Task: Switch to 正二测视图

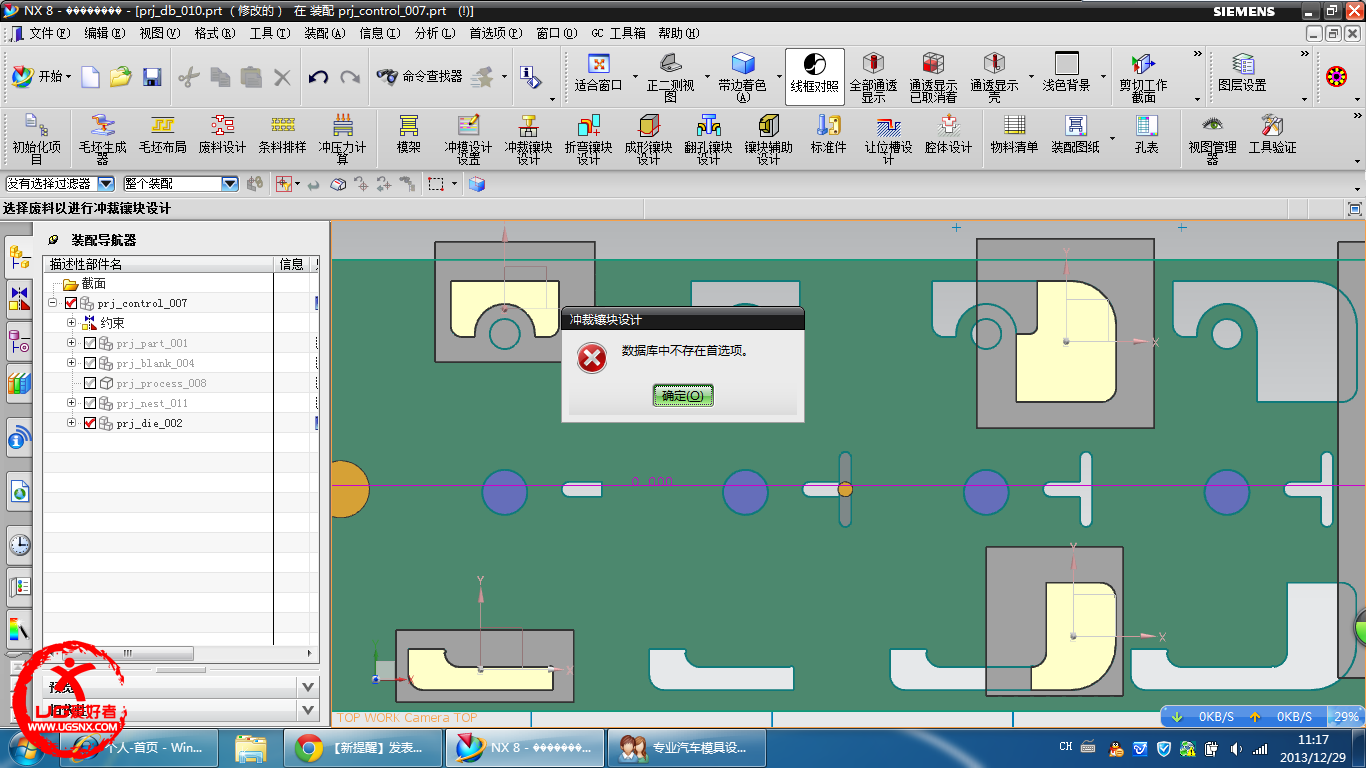Action: [x=670, y=77]
